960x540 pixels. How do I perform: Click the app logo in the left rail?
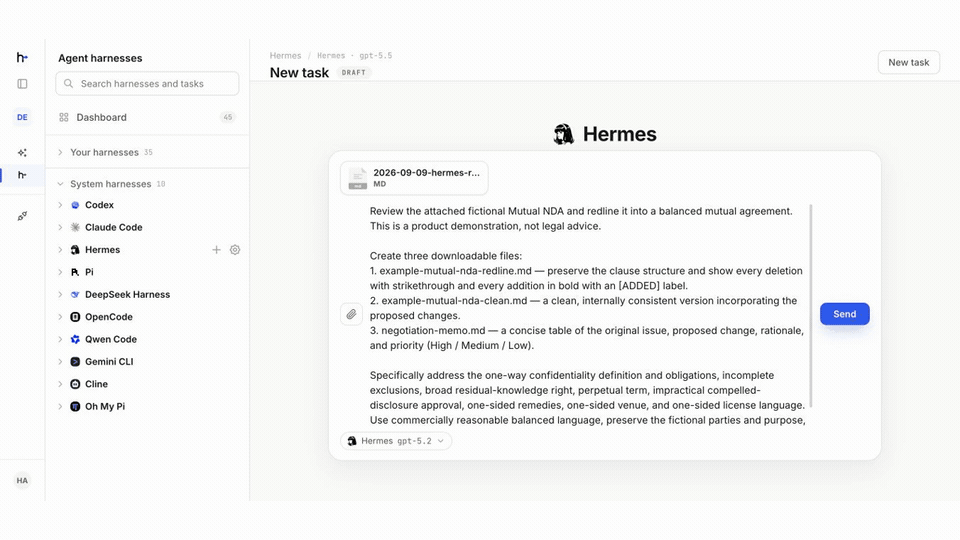point(22,58)
